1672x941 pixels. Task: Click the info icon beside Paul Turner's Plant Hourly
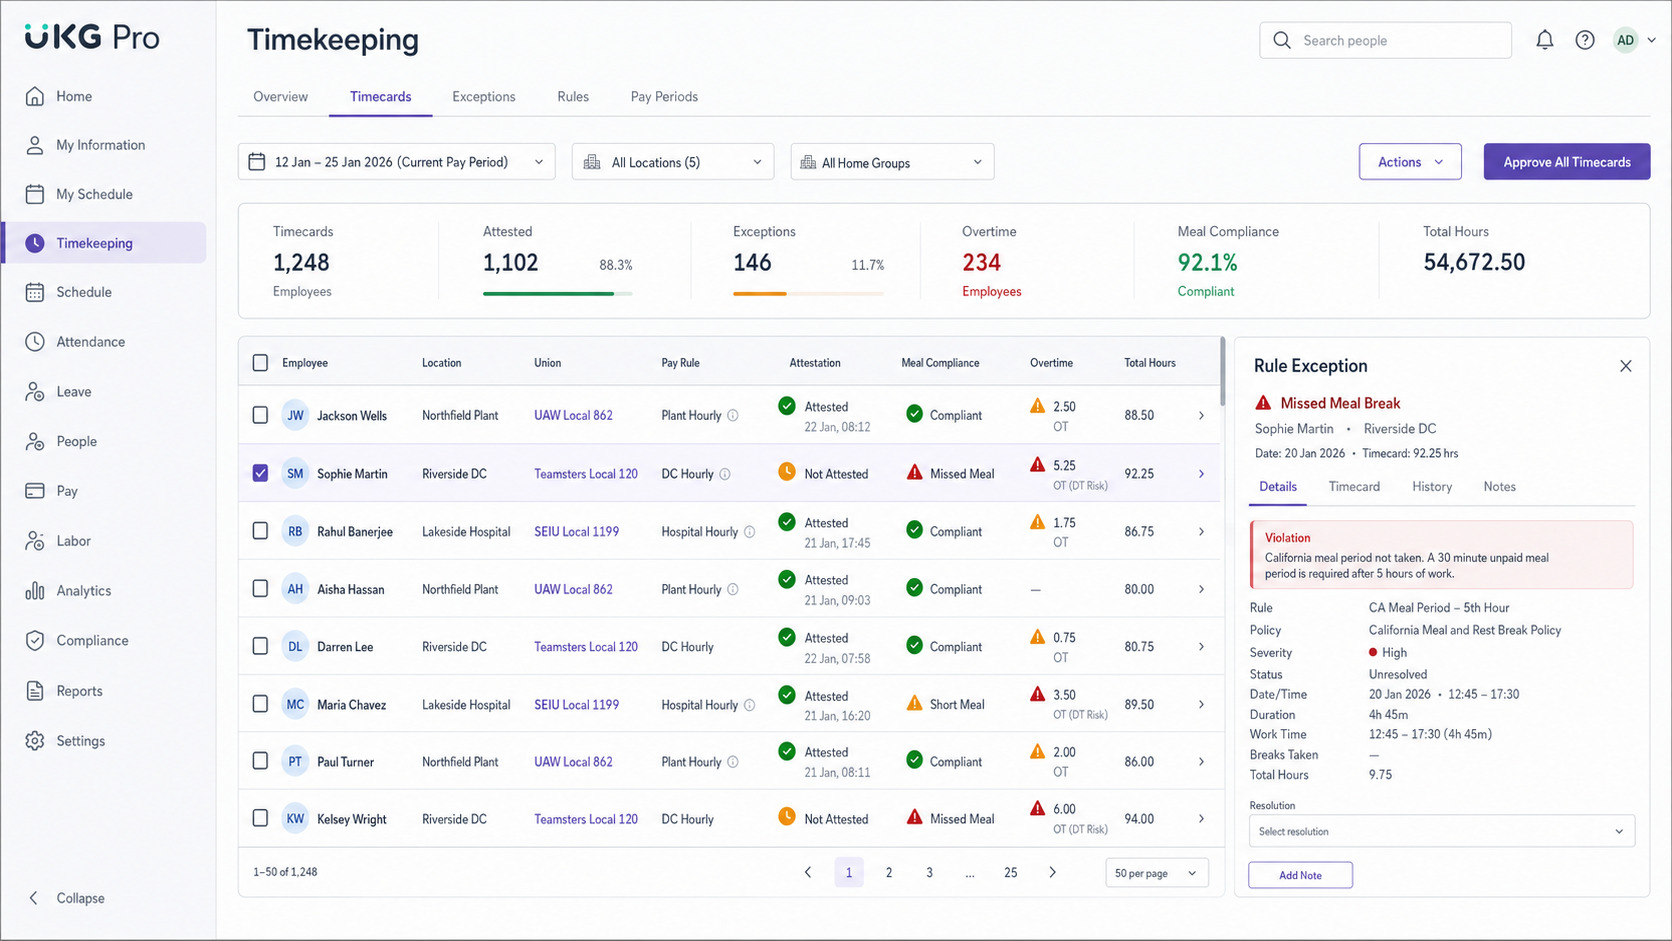[x=733, y=762]
